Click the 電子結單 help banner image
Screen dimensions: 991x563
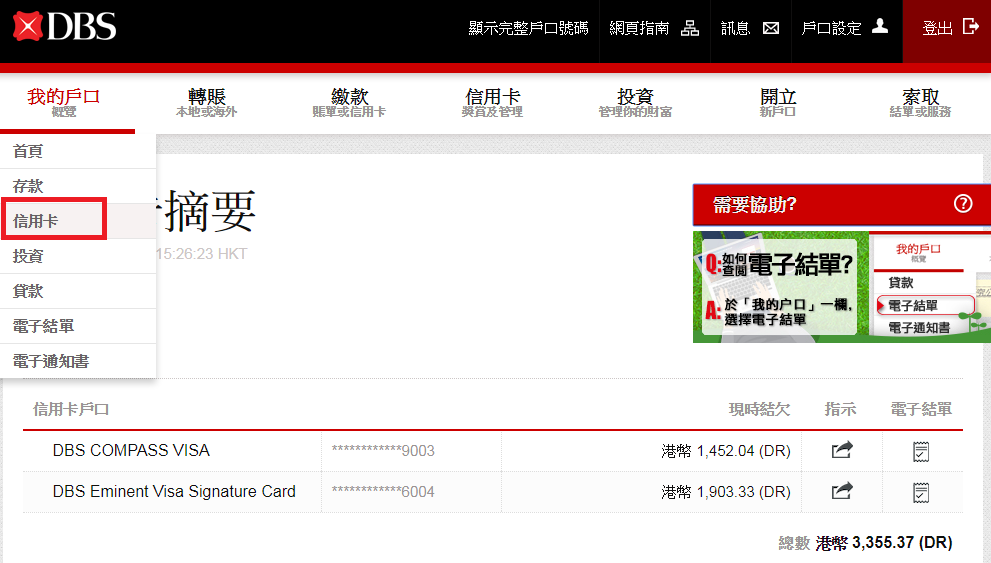click(841, 288)
